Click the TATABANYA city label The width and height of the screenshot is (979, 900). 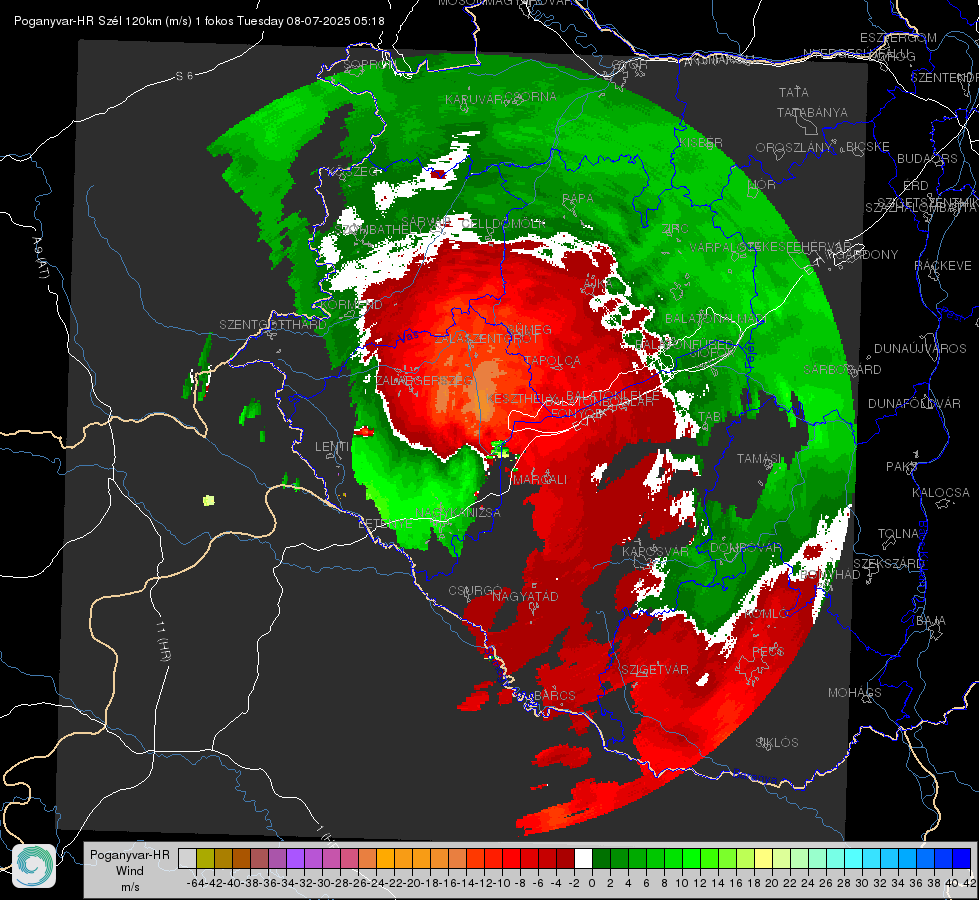[812, 112]
